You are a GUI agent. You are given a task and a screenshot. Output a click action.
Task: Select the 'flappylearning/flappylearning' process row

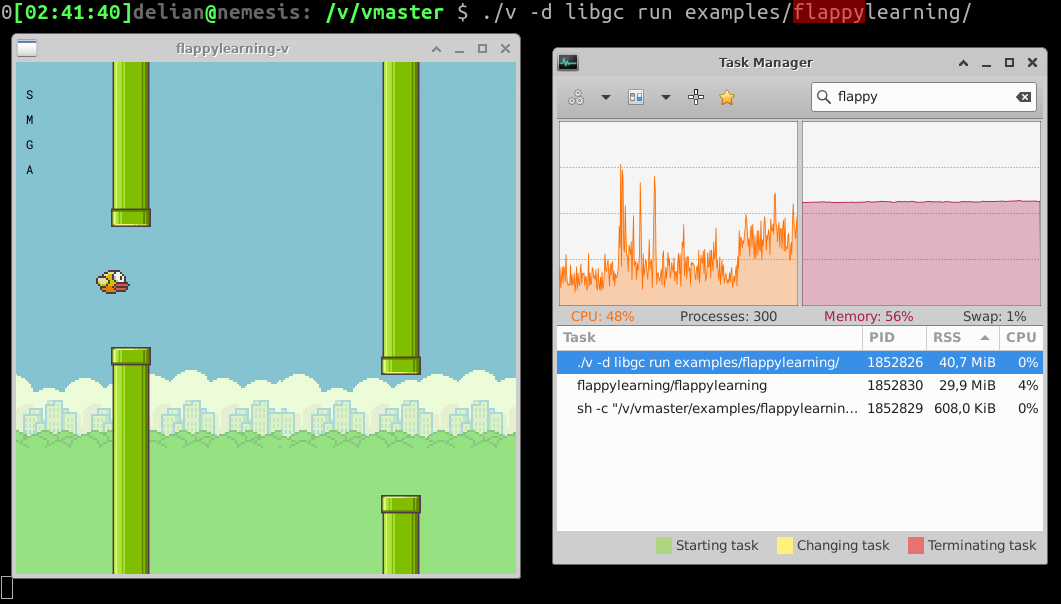[800, 386]
